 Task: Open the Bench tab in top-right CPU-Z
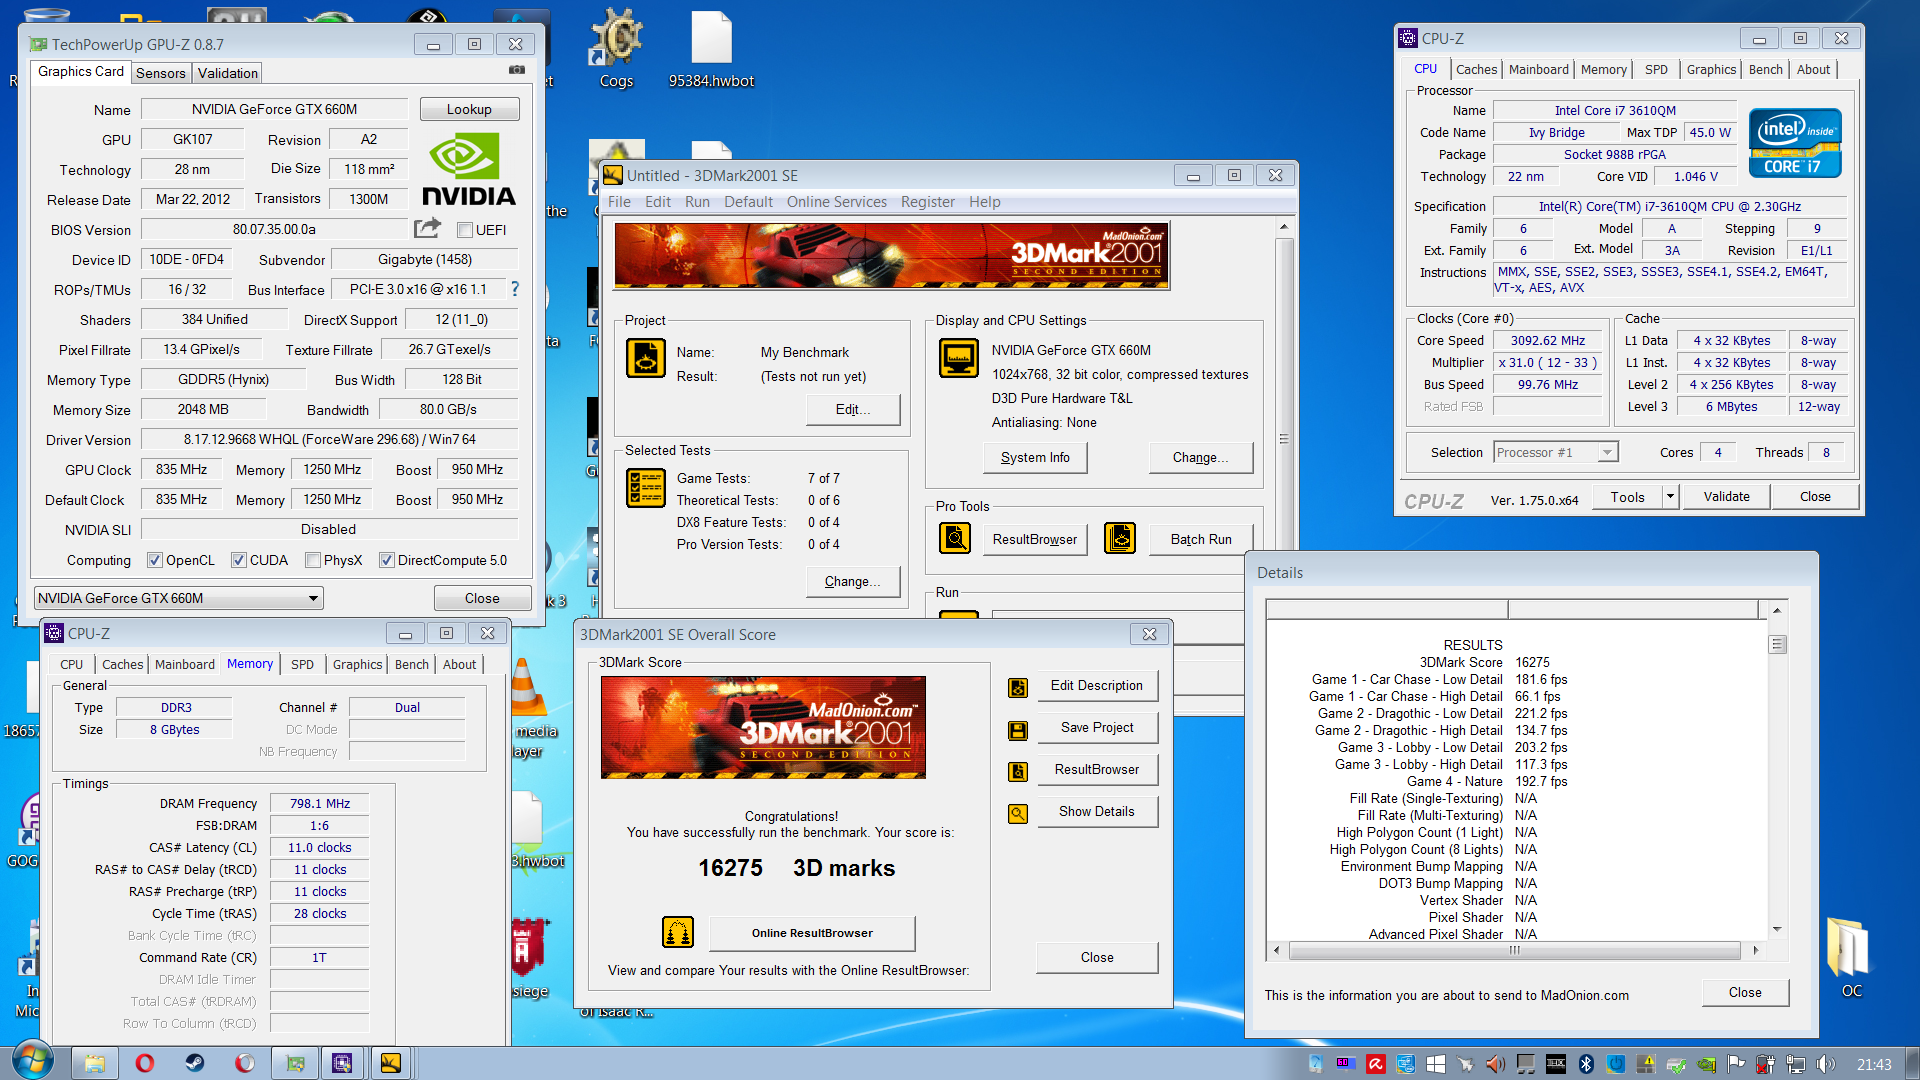point(1765,69)
